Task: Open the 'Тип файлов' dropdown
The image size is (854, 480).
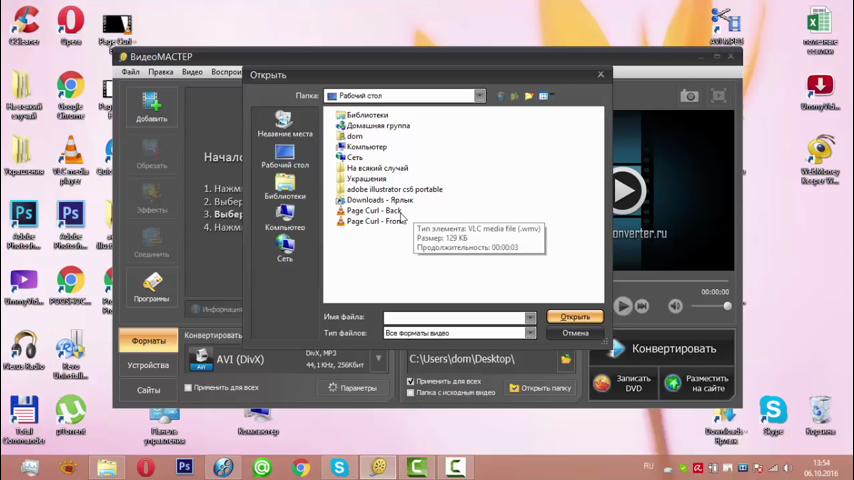Action: [530, 333]
